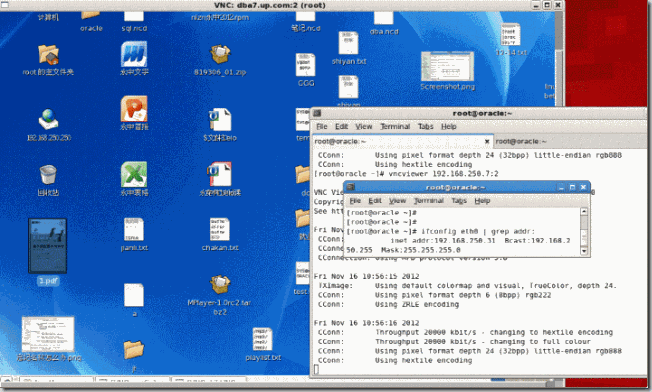Maximize the inner root@oracle terminal window
Screen dimensions: 652x392
[572, 187]
